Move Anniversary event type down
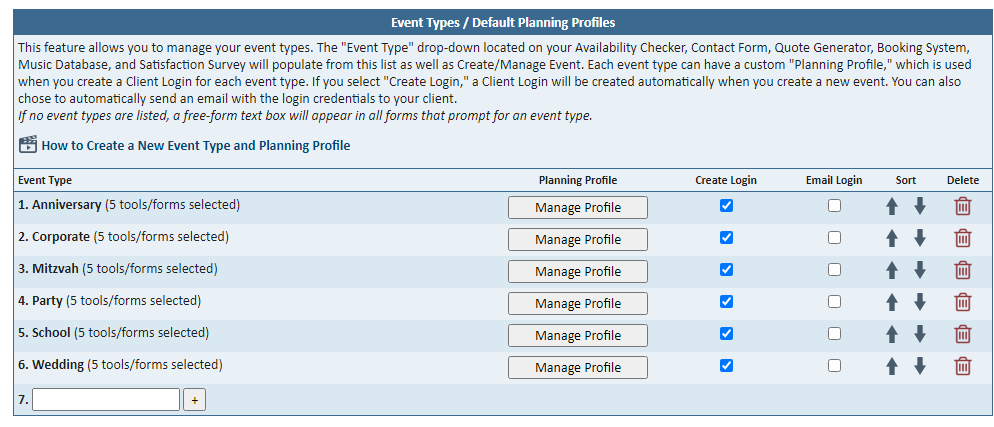The image size is (994, 427). pos(920,206)
